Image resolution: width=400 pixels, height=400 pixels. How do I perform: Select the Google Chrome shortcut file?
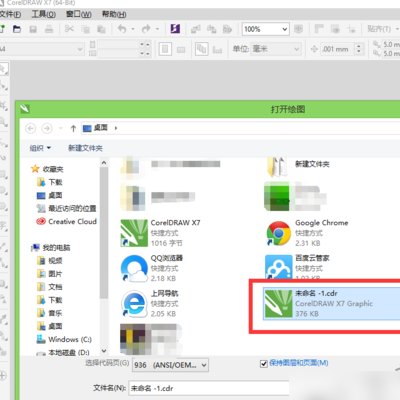click(x=307, y=233)
